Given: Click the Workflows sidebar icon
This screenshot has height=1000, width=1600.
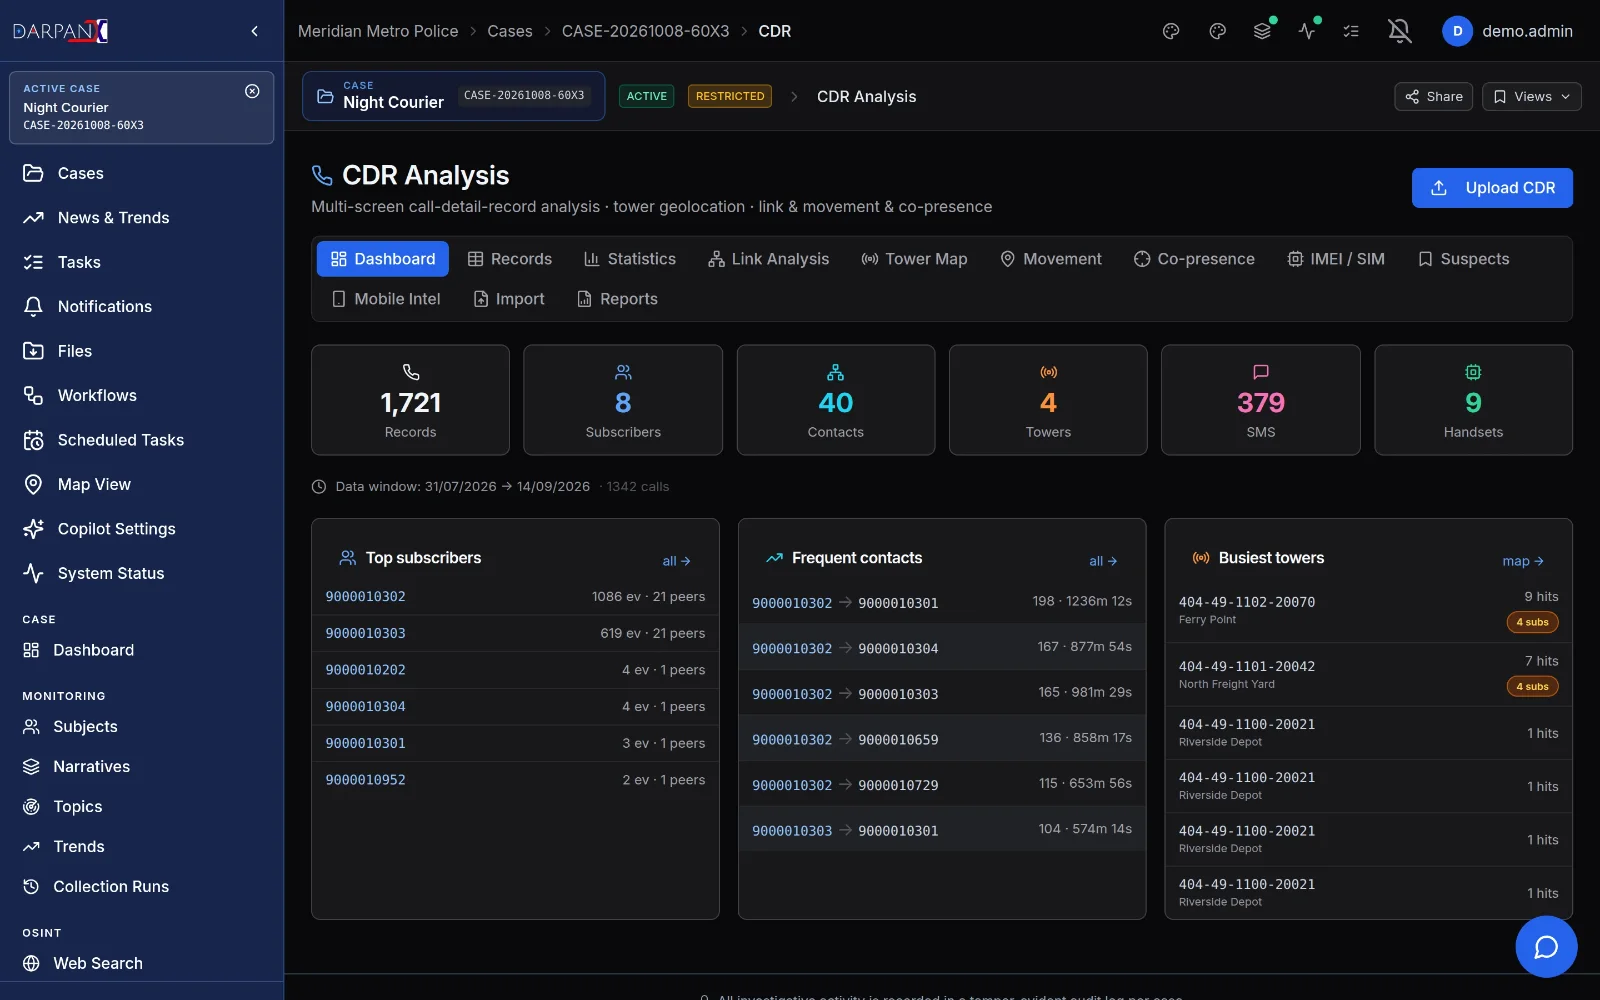Looking at the screenshot, I should coord(33,396).
